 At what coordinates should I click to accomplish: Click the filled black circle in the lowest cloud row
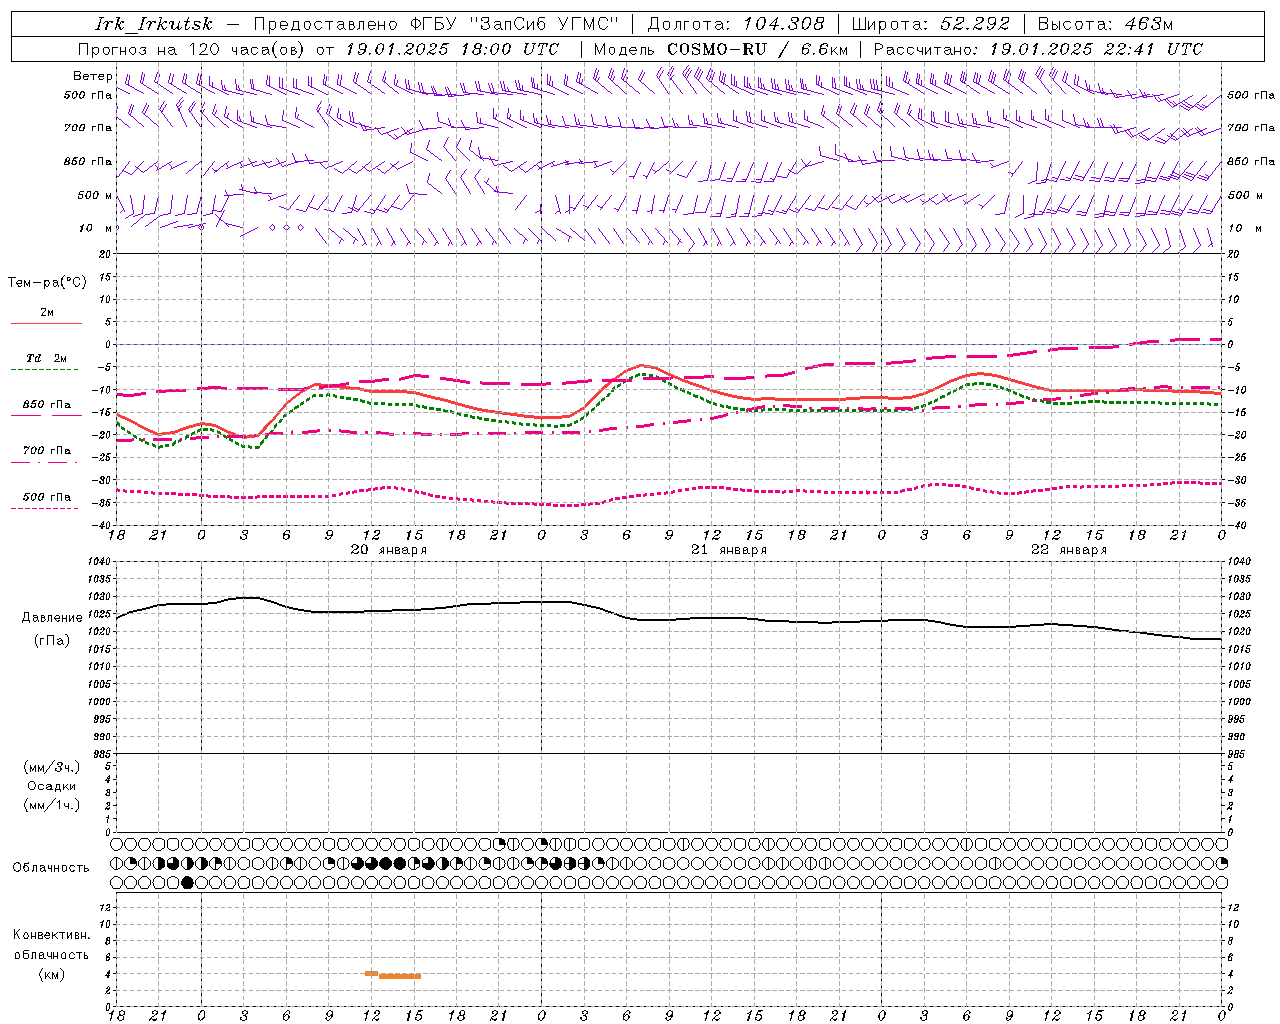(187, 882)
